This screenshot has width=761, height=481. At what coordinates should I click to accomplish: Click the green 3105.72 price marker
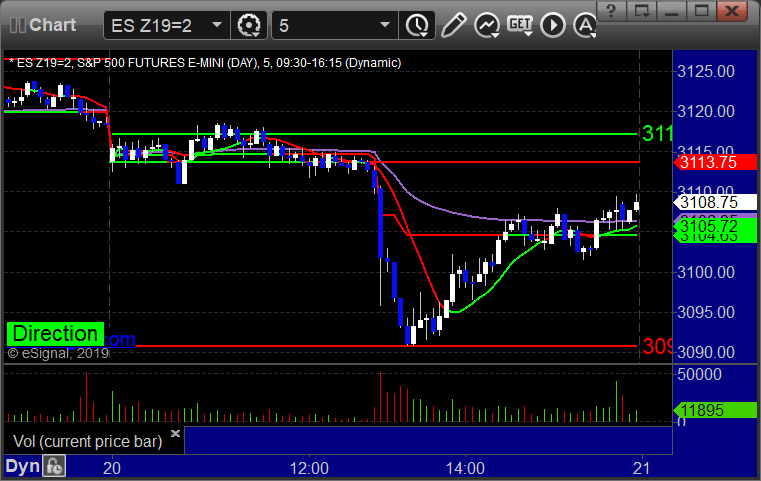coord(715,226)
